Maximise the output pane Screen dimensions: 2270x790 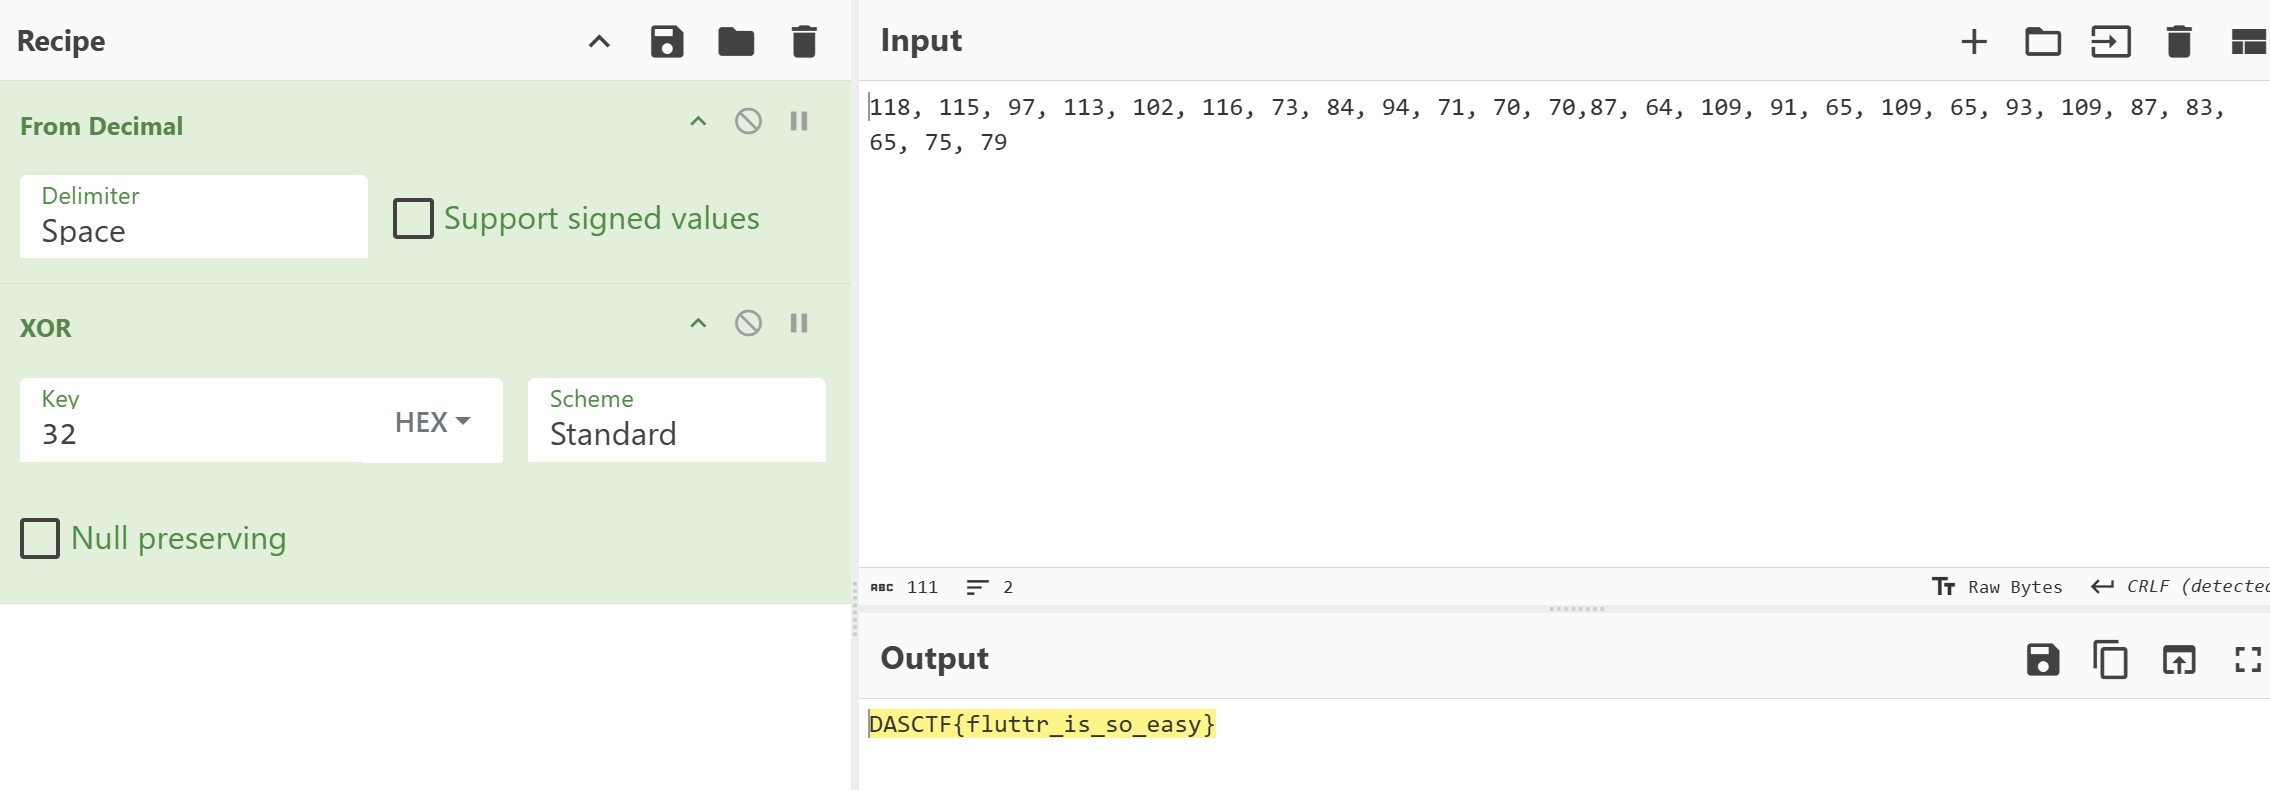(2248, 660)
